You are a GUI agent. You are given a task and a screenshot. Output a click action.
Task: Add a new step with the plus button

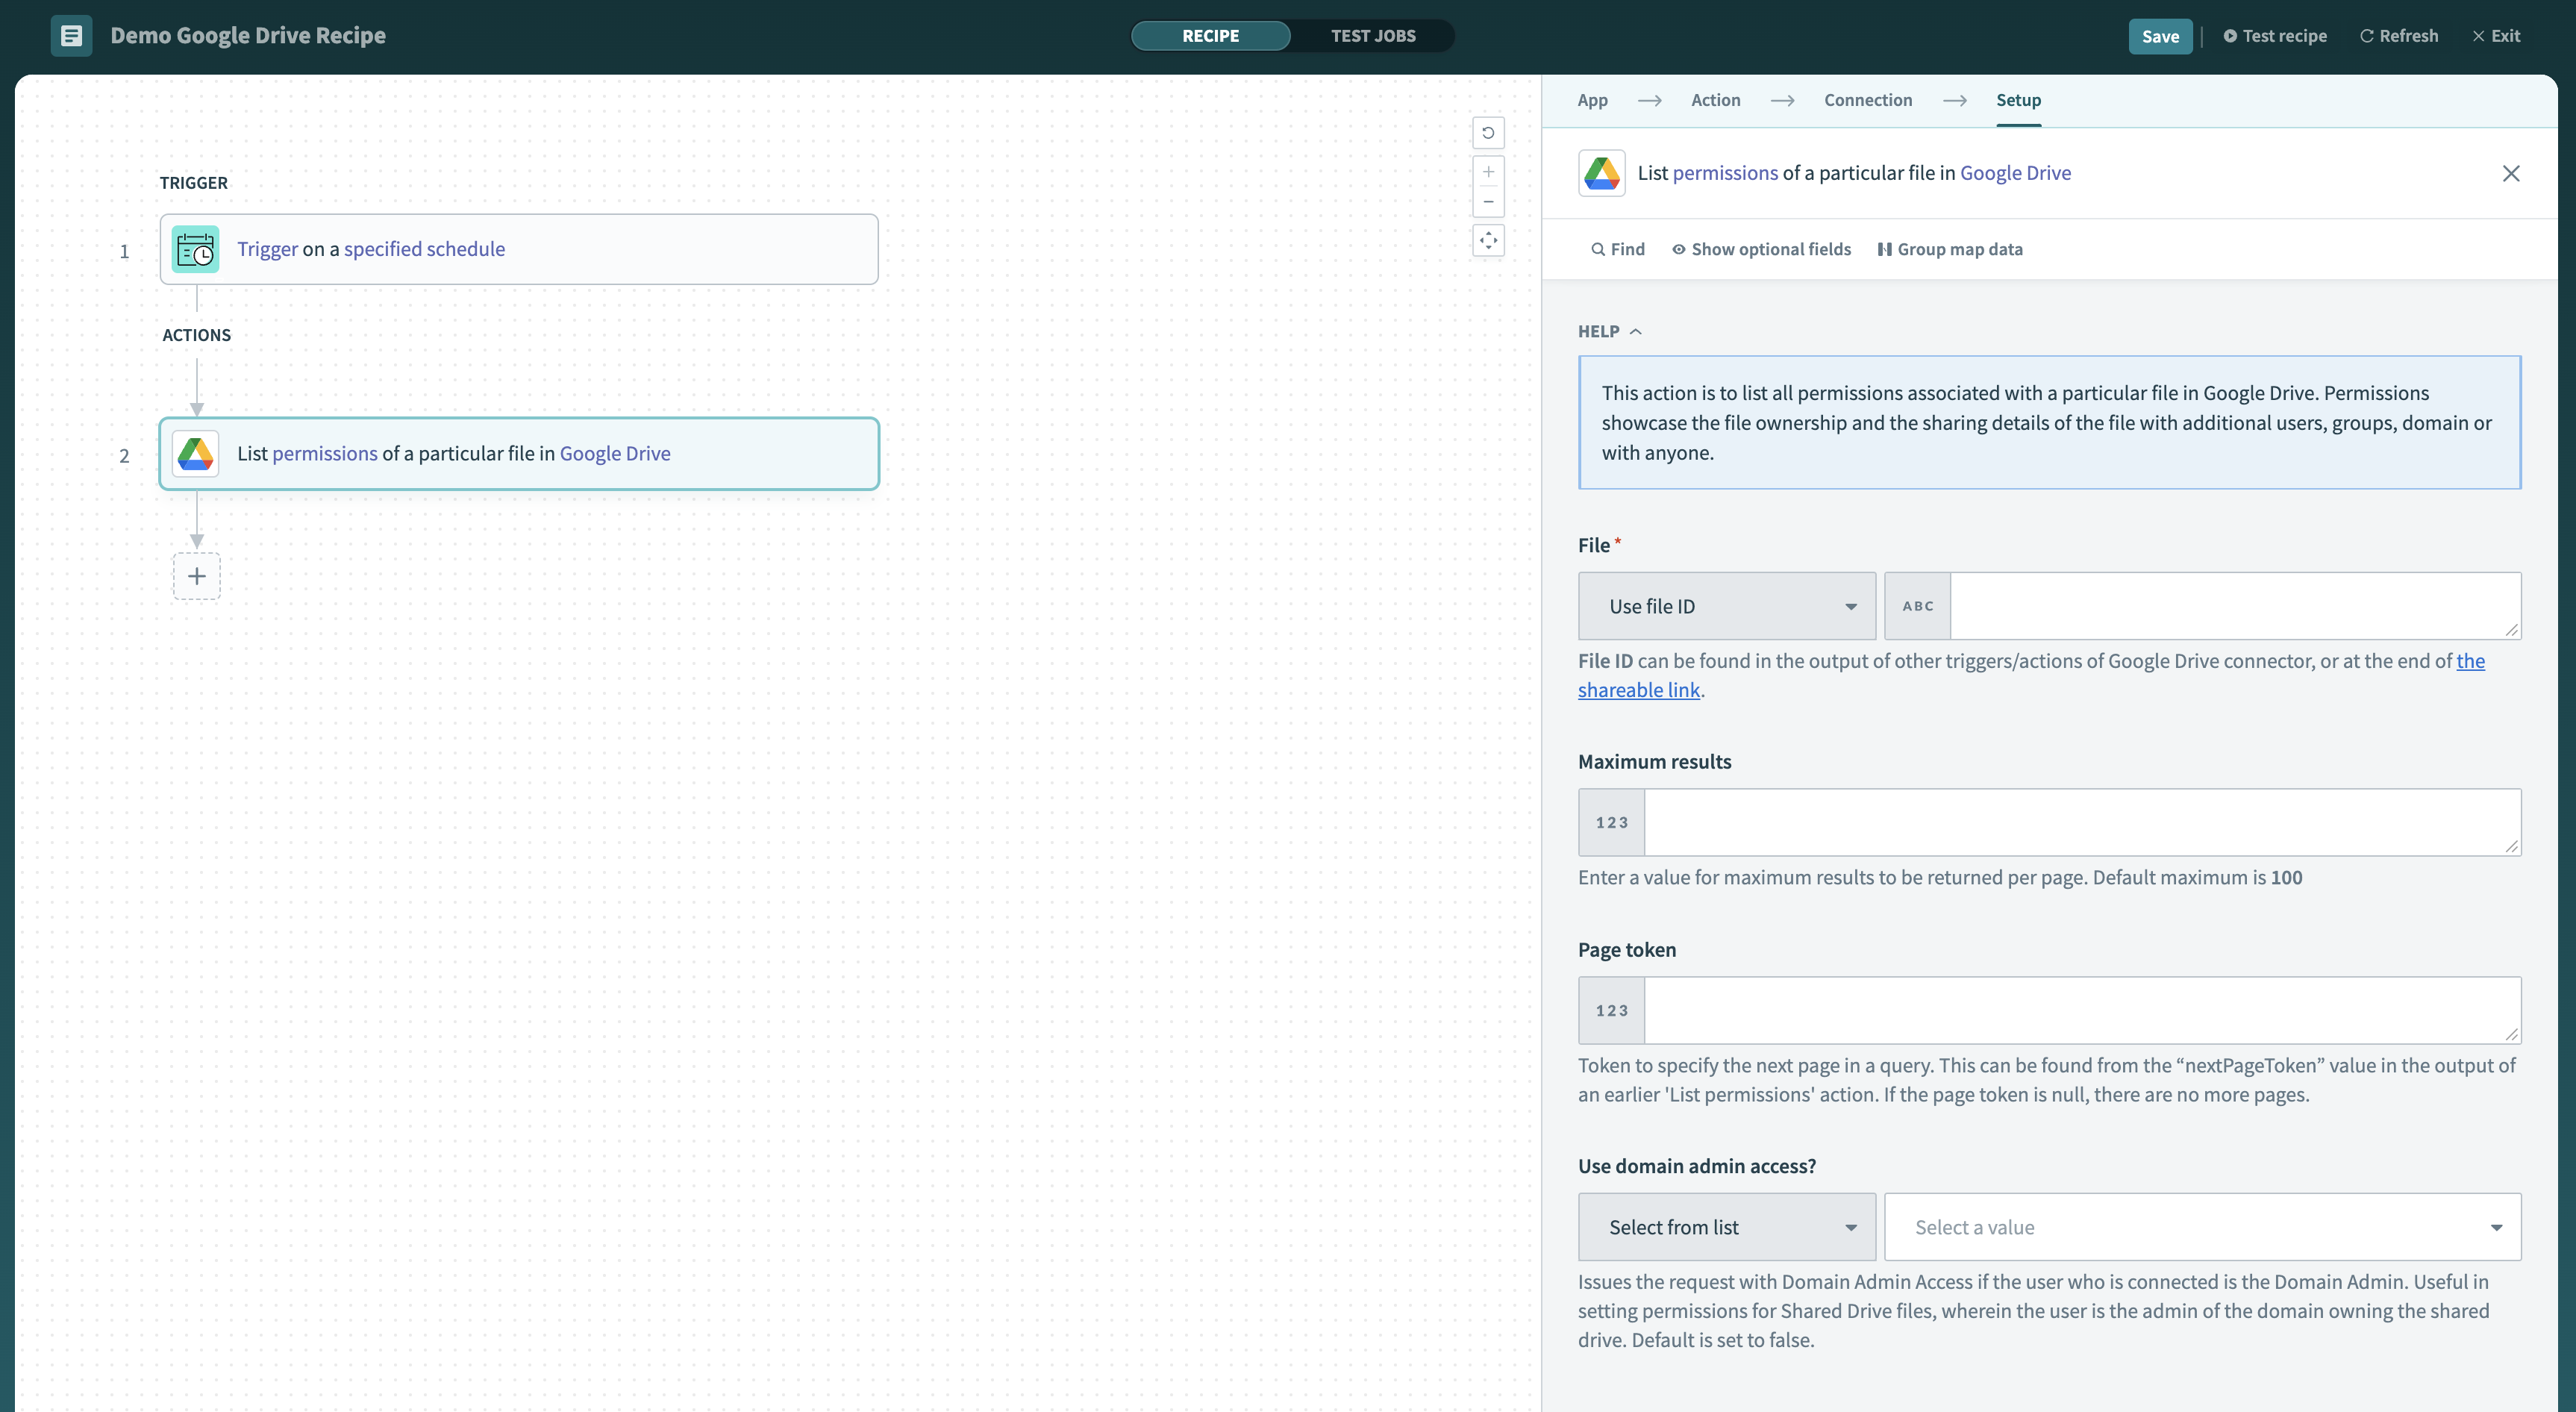(x=197, y=576)
